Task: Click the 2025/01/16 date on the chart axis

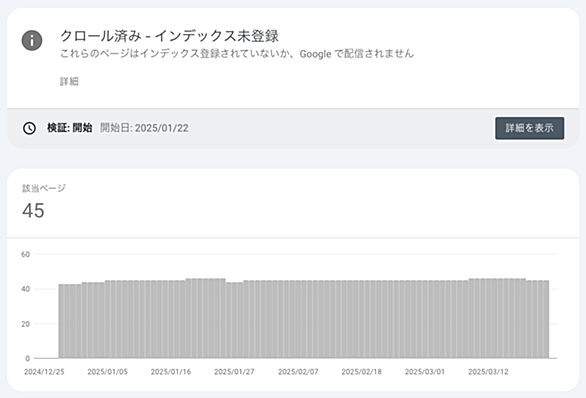Action: (x=171, y=372)
